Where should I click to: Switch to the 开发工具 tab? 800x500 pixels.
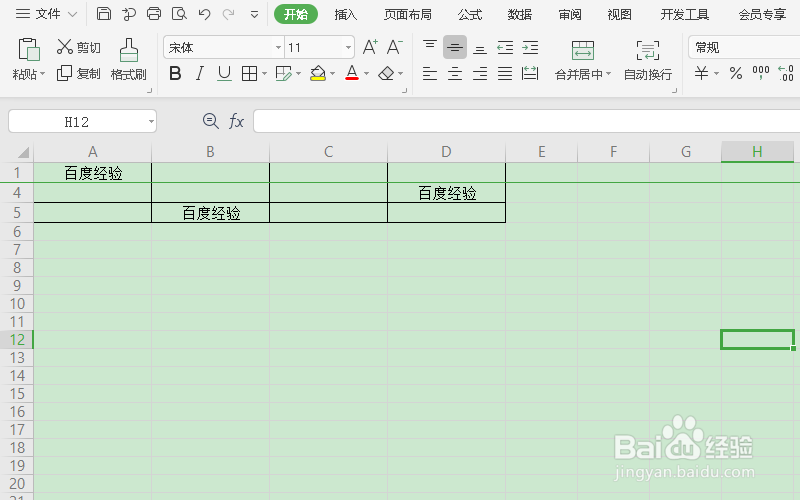pyautogui.click(x=685, y=14)
